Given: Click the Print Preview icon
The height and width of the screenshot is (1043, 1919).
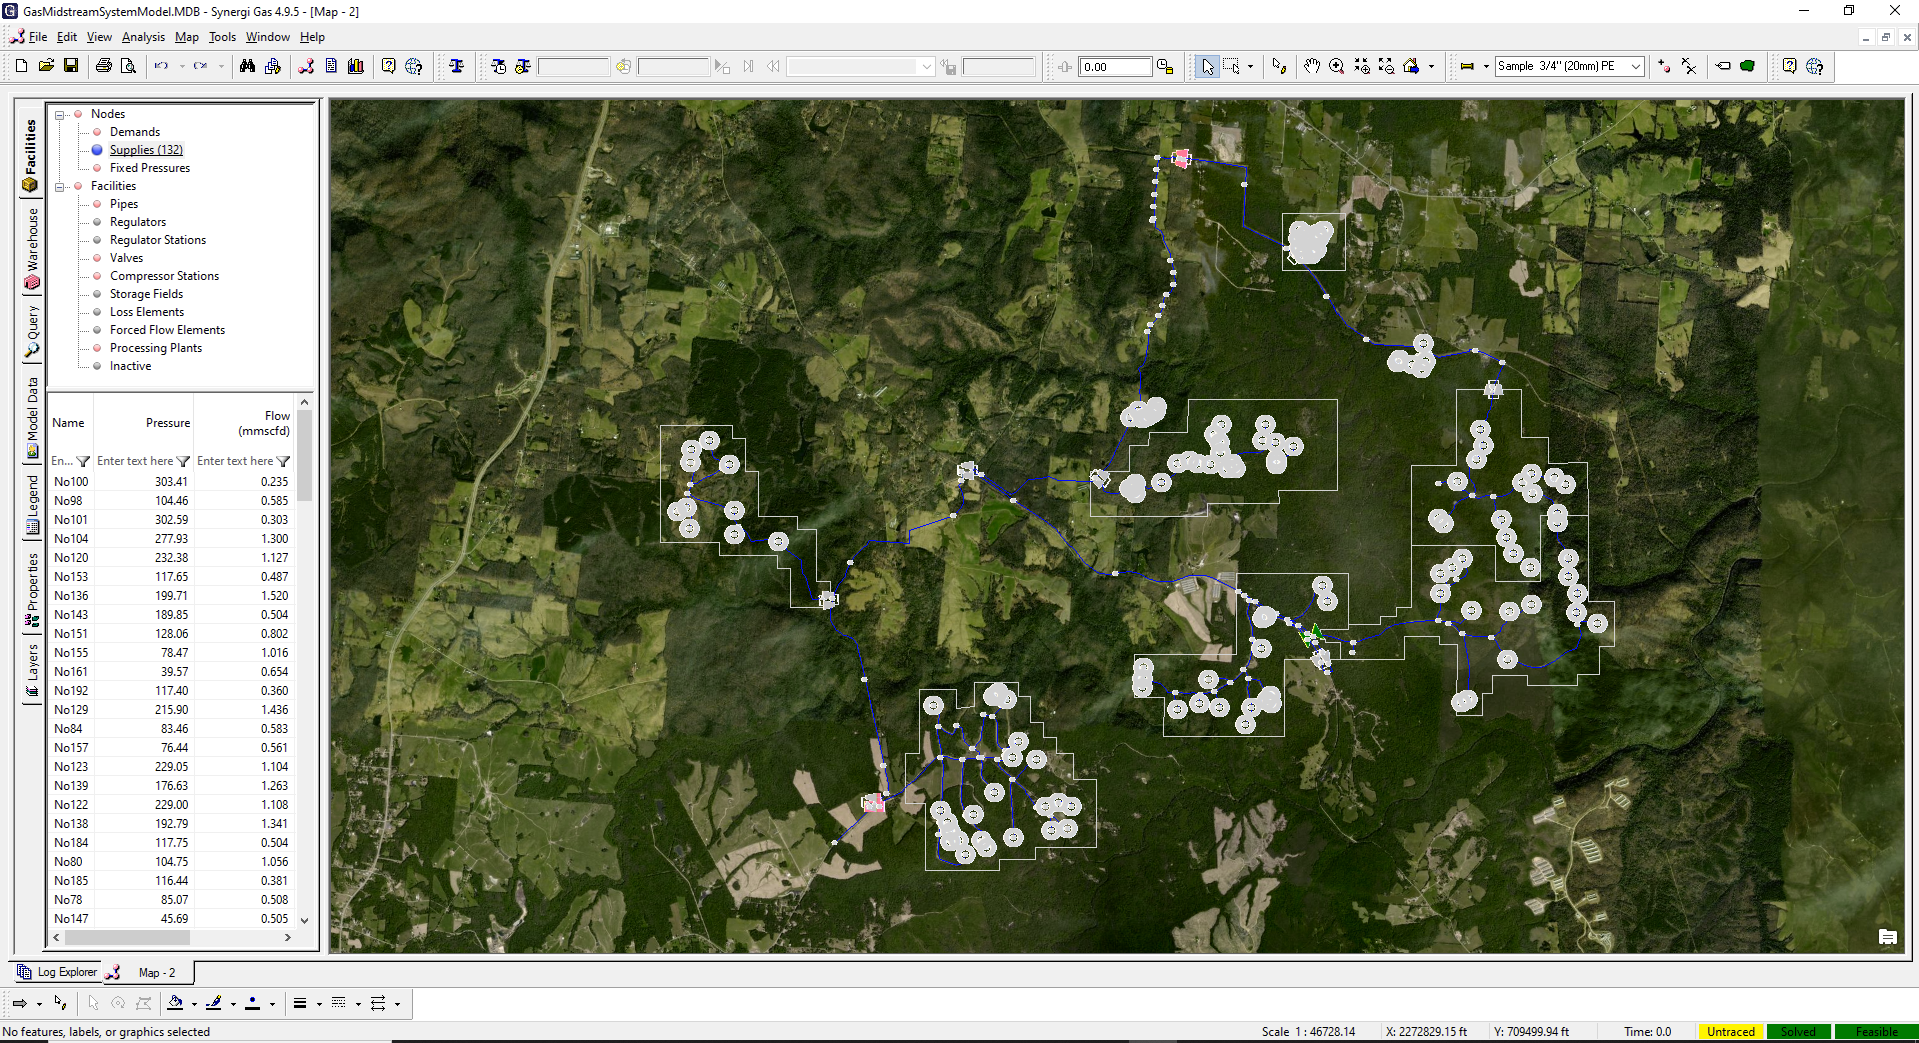Looking at the screenshot, I should pos(129,66).
